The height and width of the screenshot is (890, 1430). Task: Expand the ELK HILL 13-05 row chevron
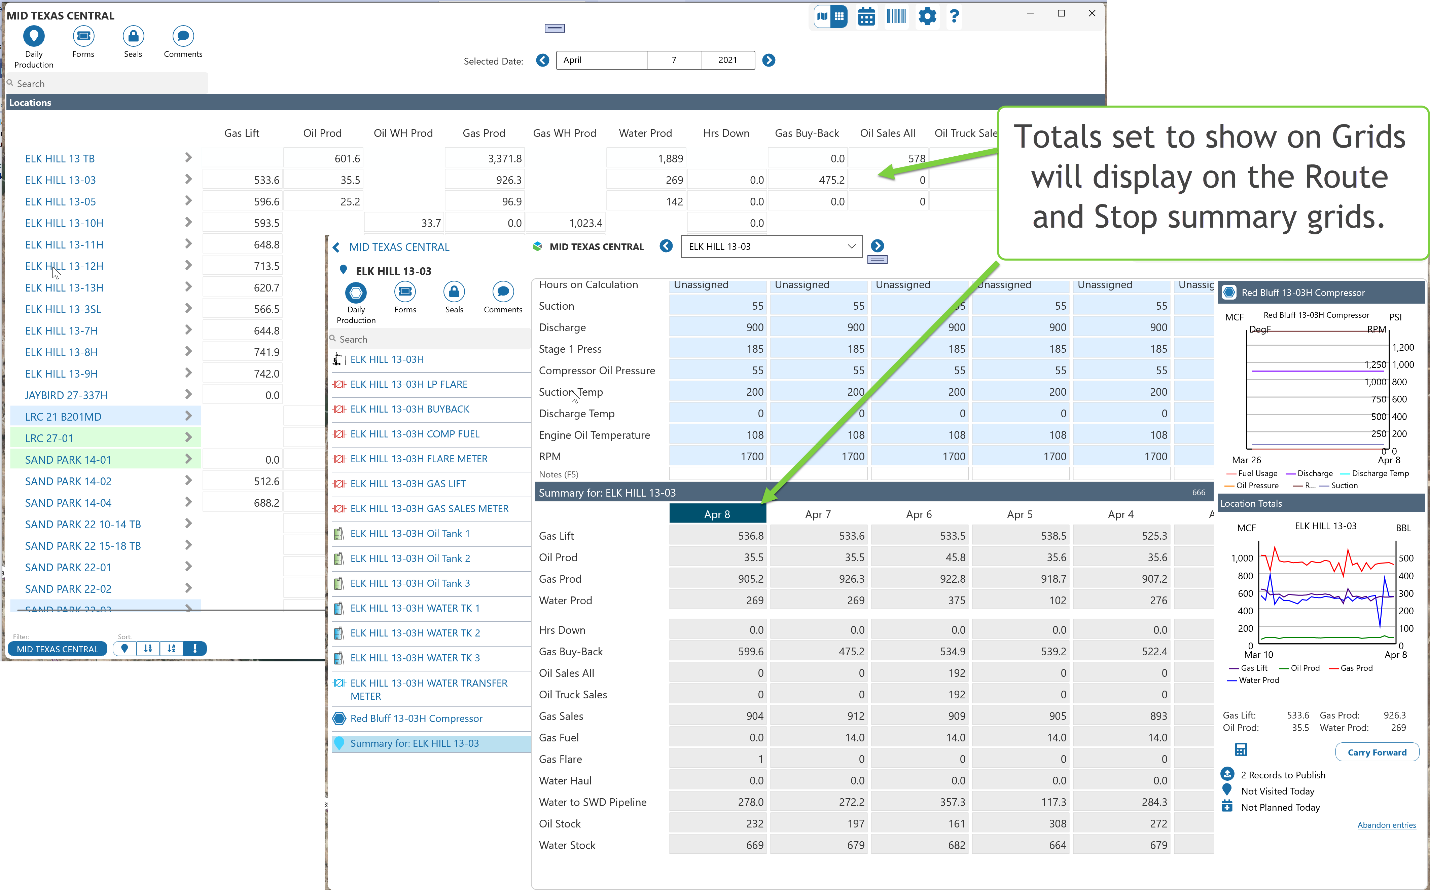click(x=188, y=201)
